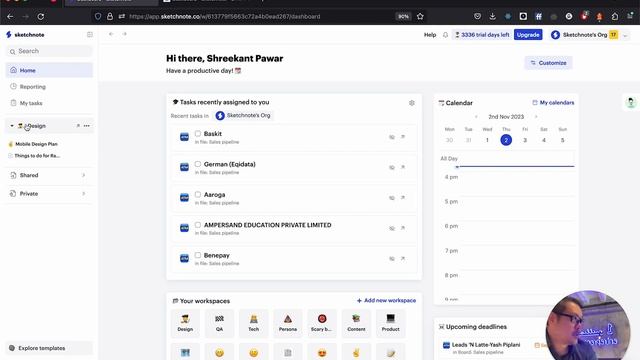
Task: Check the Benepay task checkbox
Action: (198, 255)
